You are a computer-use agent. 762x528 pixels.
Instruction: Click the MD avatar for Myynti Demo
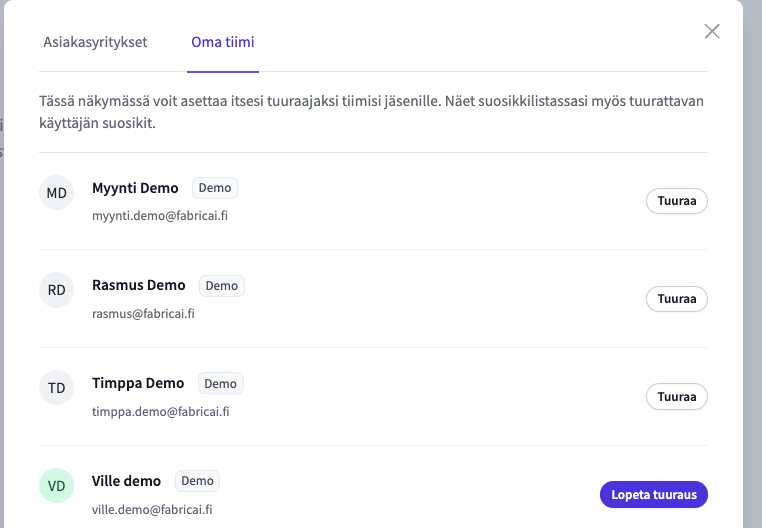point(56,193)
